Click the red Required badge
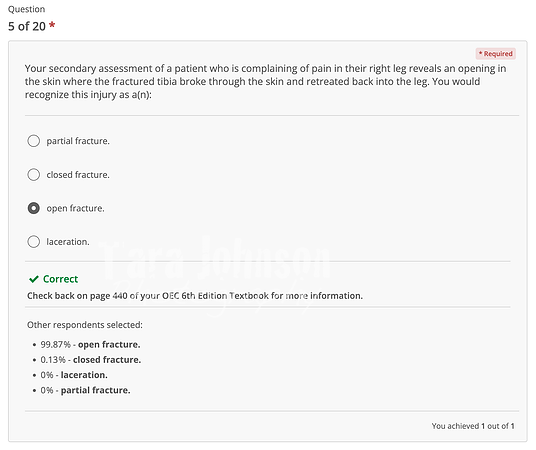Viewport: 536px width, 450px height. click(x=495, y=54)
